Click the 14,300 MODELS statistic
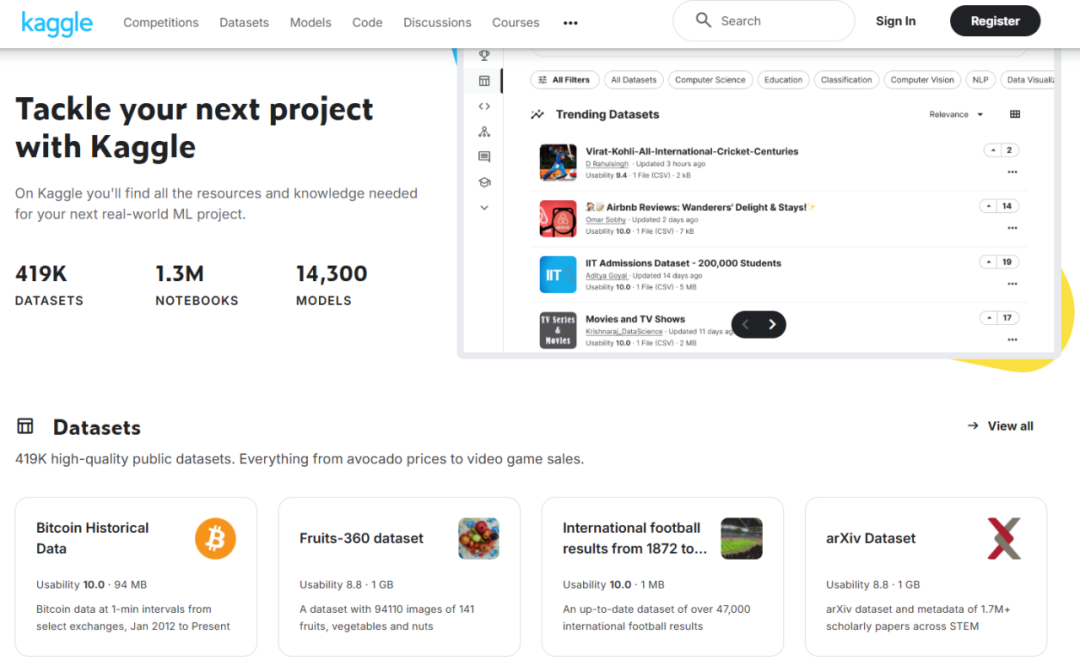The height and width of the screenshot is (661, 1080). [x=331, y=284]
